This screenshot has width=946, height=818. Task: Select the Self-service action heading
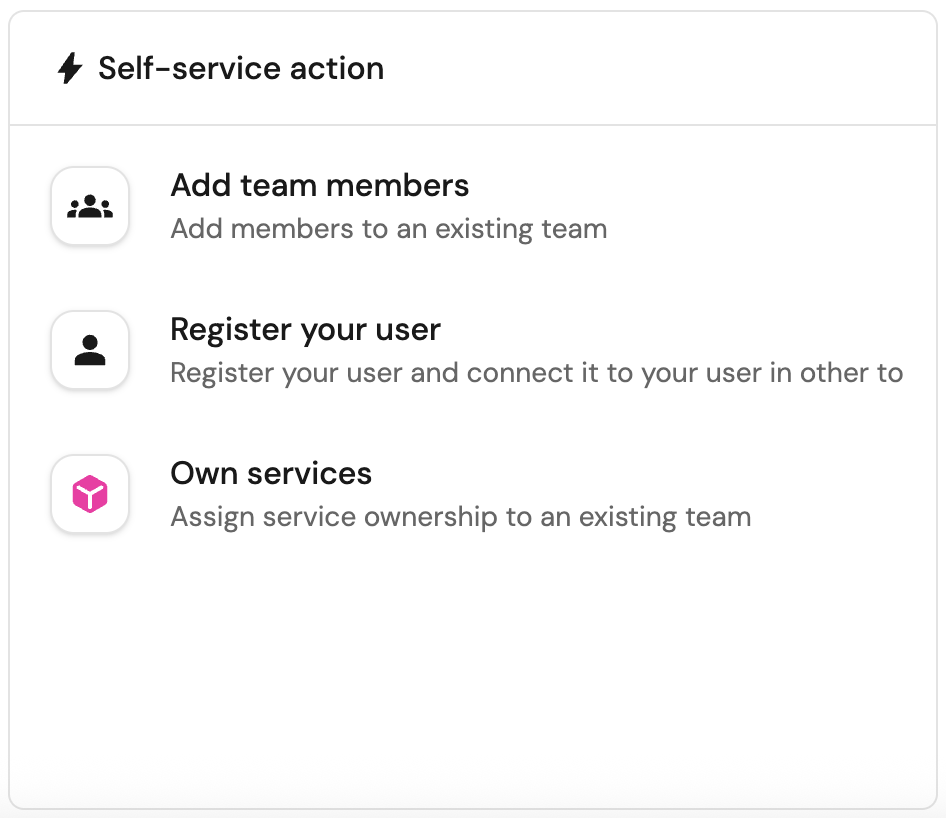coord(240,69)
